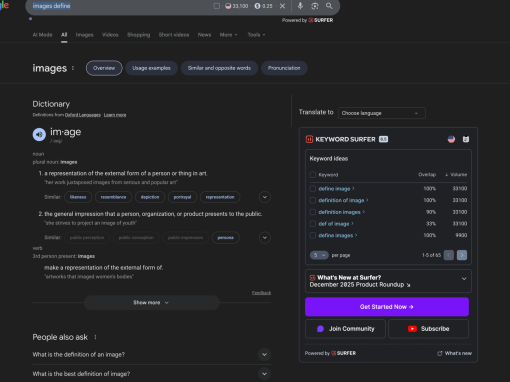Play pronunciation audio for im·age

[x=39, y=135]
